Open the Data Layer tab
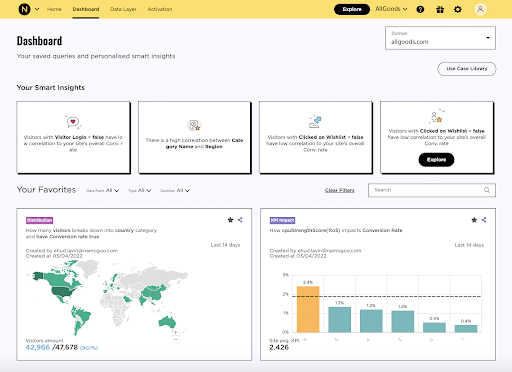This screenshot has height=372, width=512. tap(123, 9)
